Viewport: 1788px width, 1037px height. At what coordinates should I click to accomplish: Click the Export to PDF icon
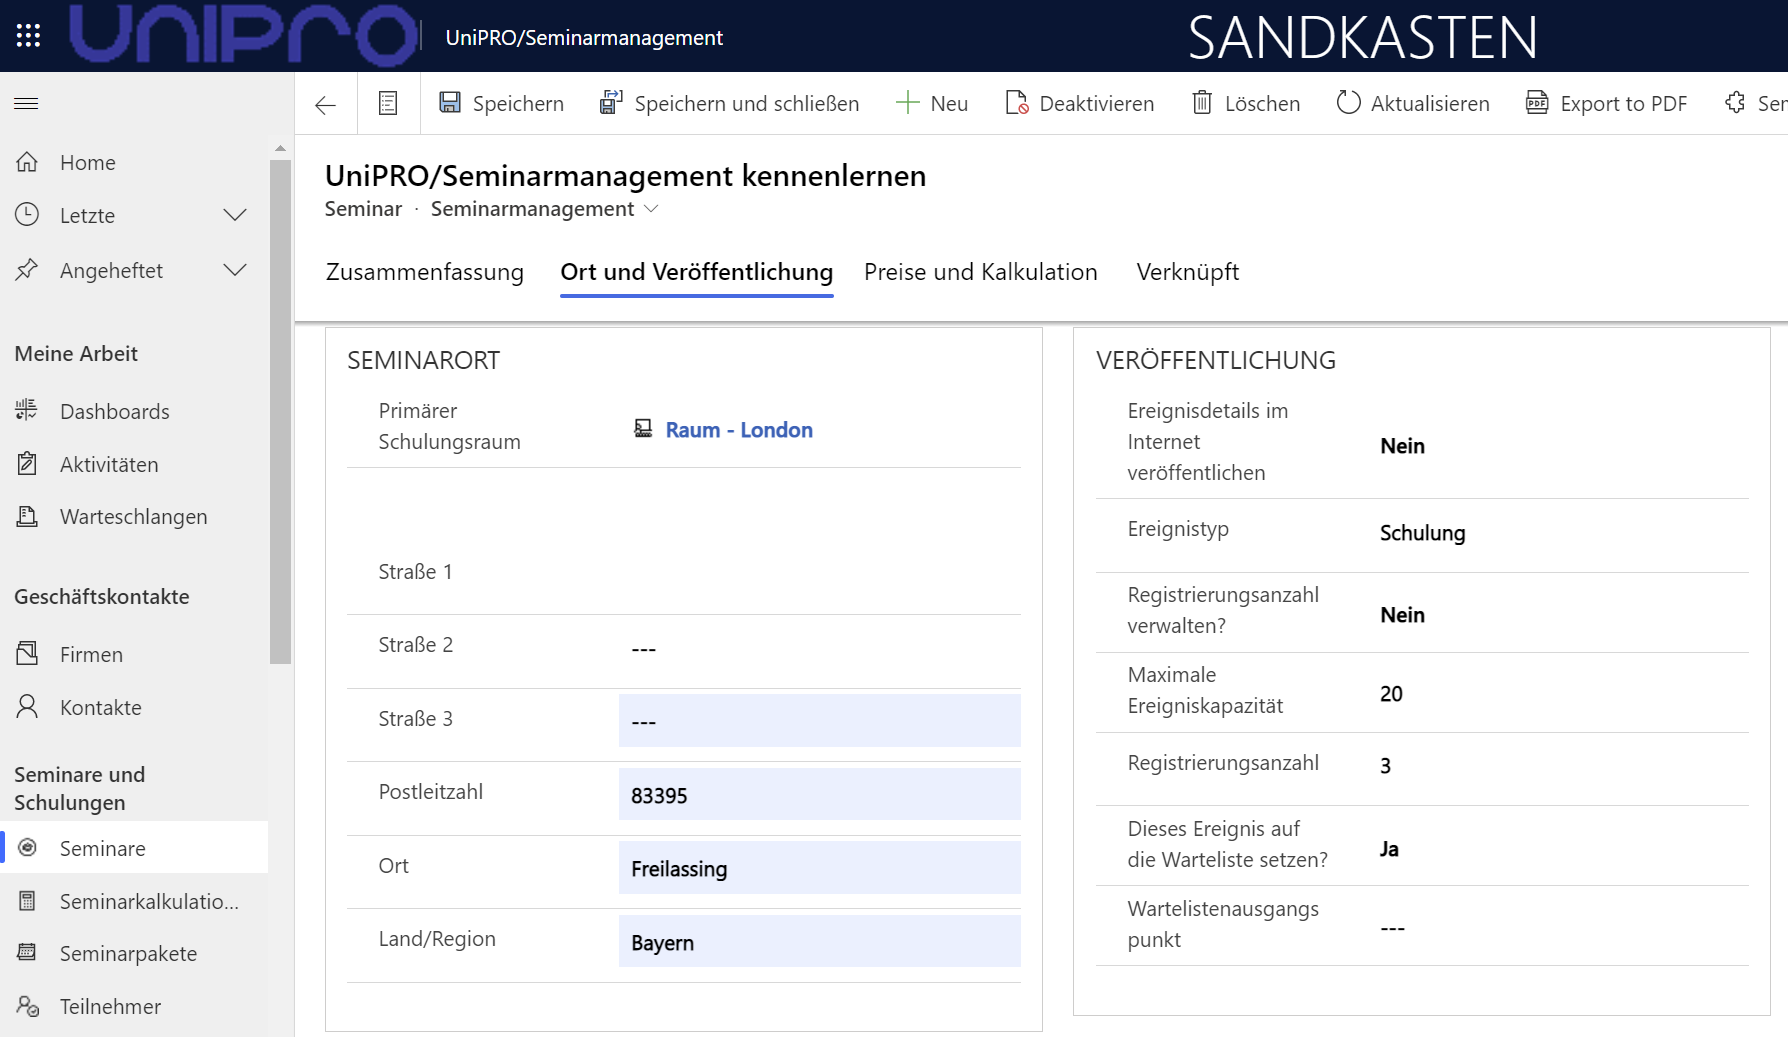[x=1537, y=102]
